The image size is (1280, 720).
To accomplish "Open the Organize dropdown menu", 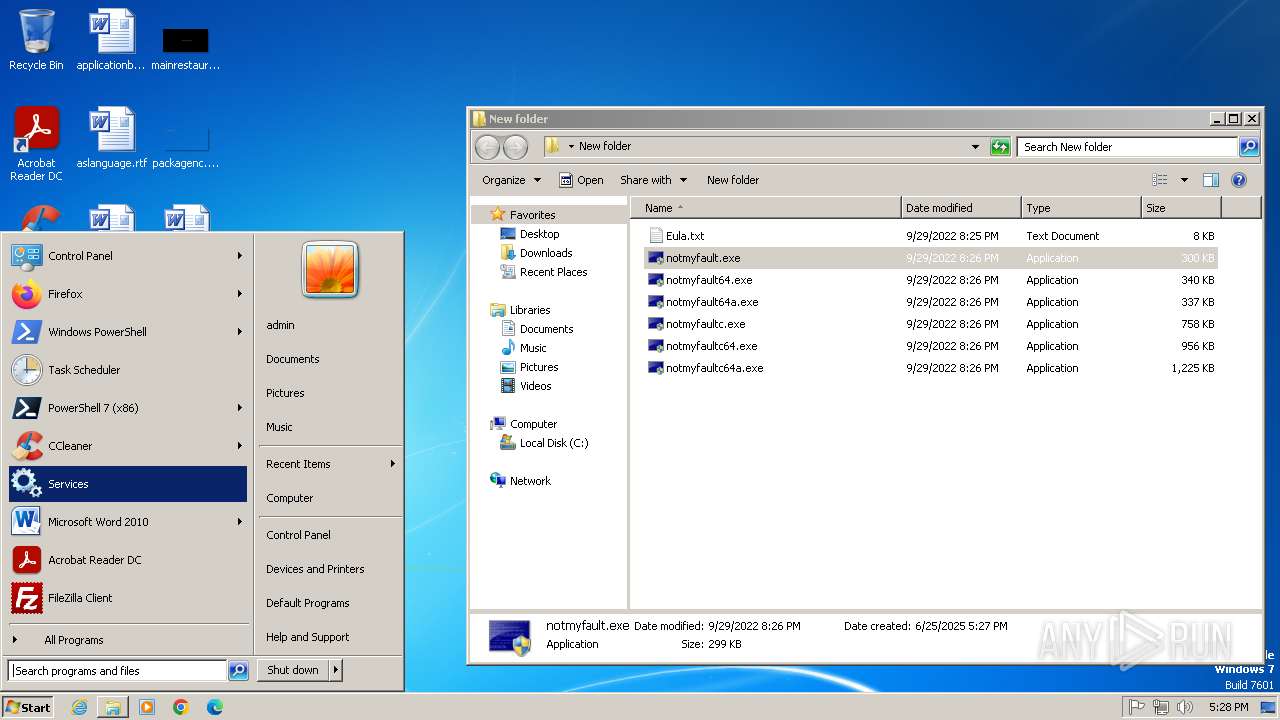I will (x=511, y=180).
